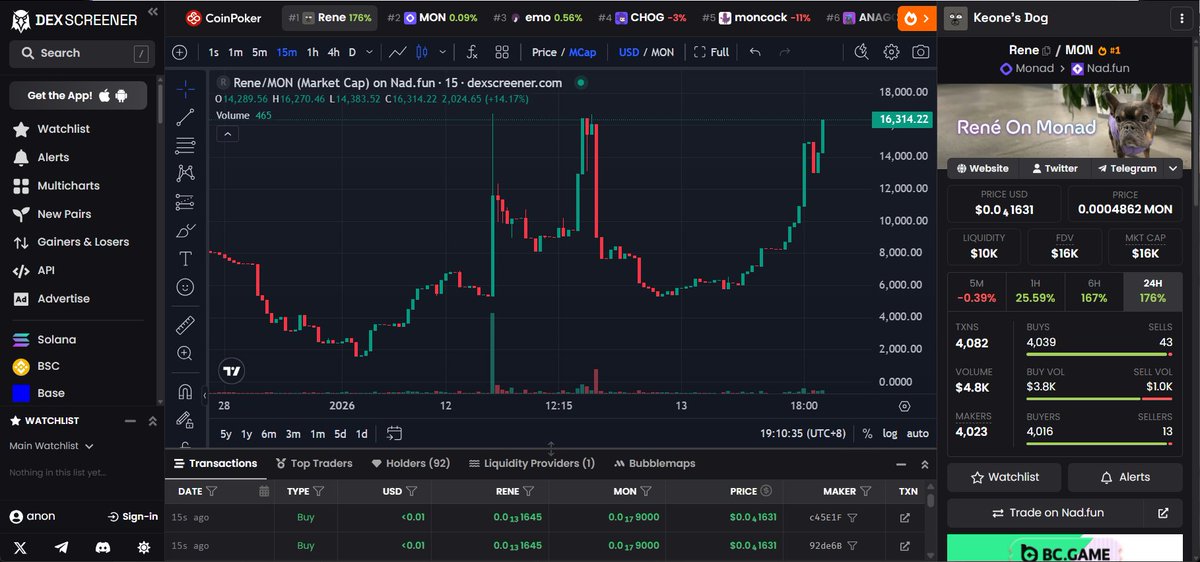
Task: Open Discord icon in sidebar footer
Action: click(103, 547)
